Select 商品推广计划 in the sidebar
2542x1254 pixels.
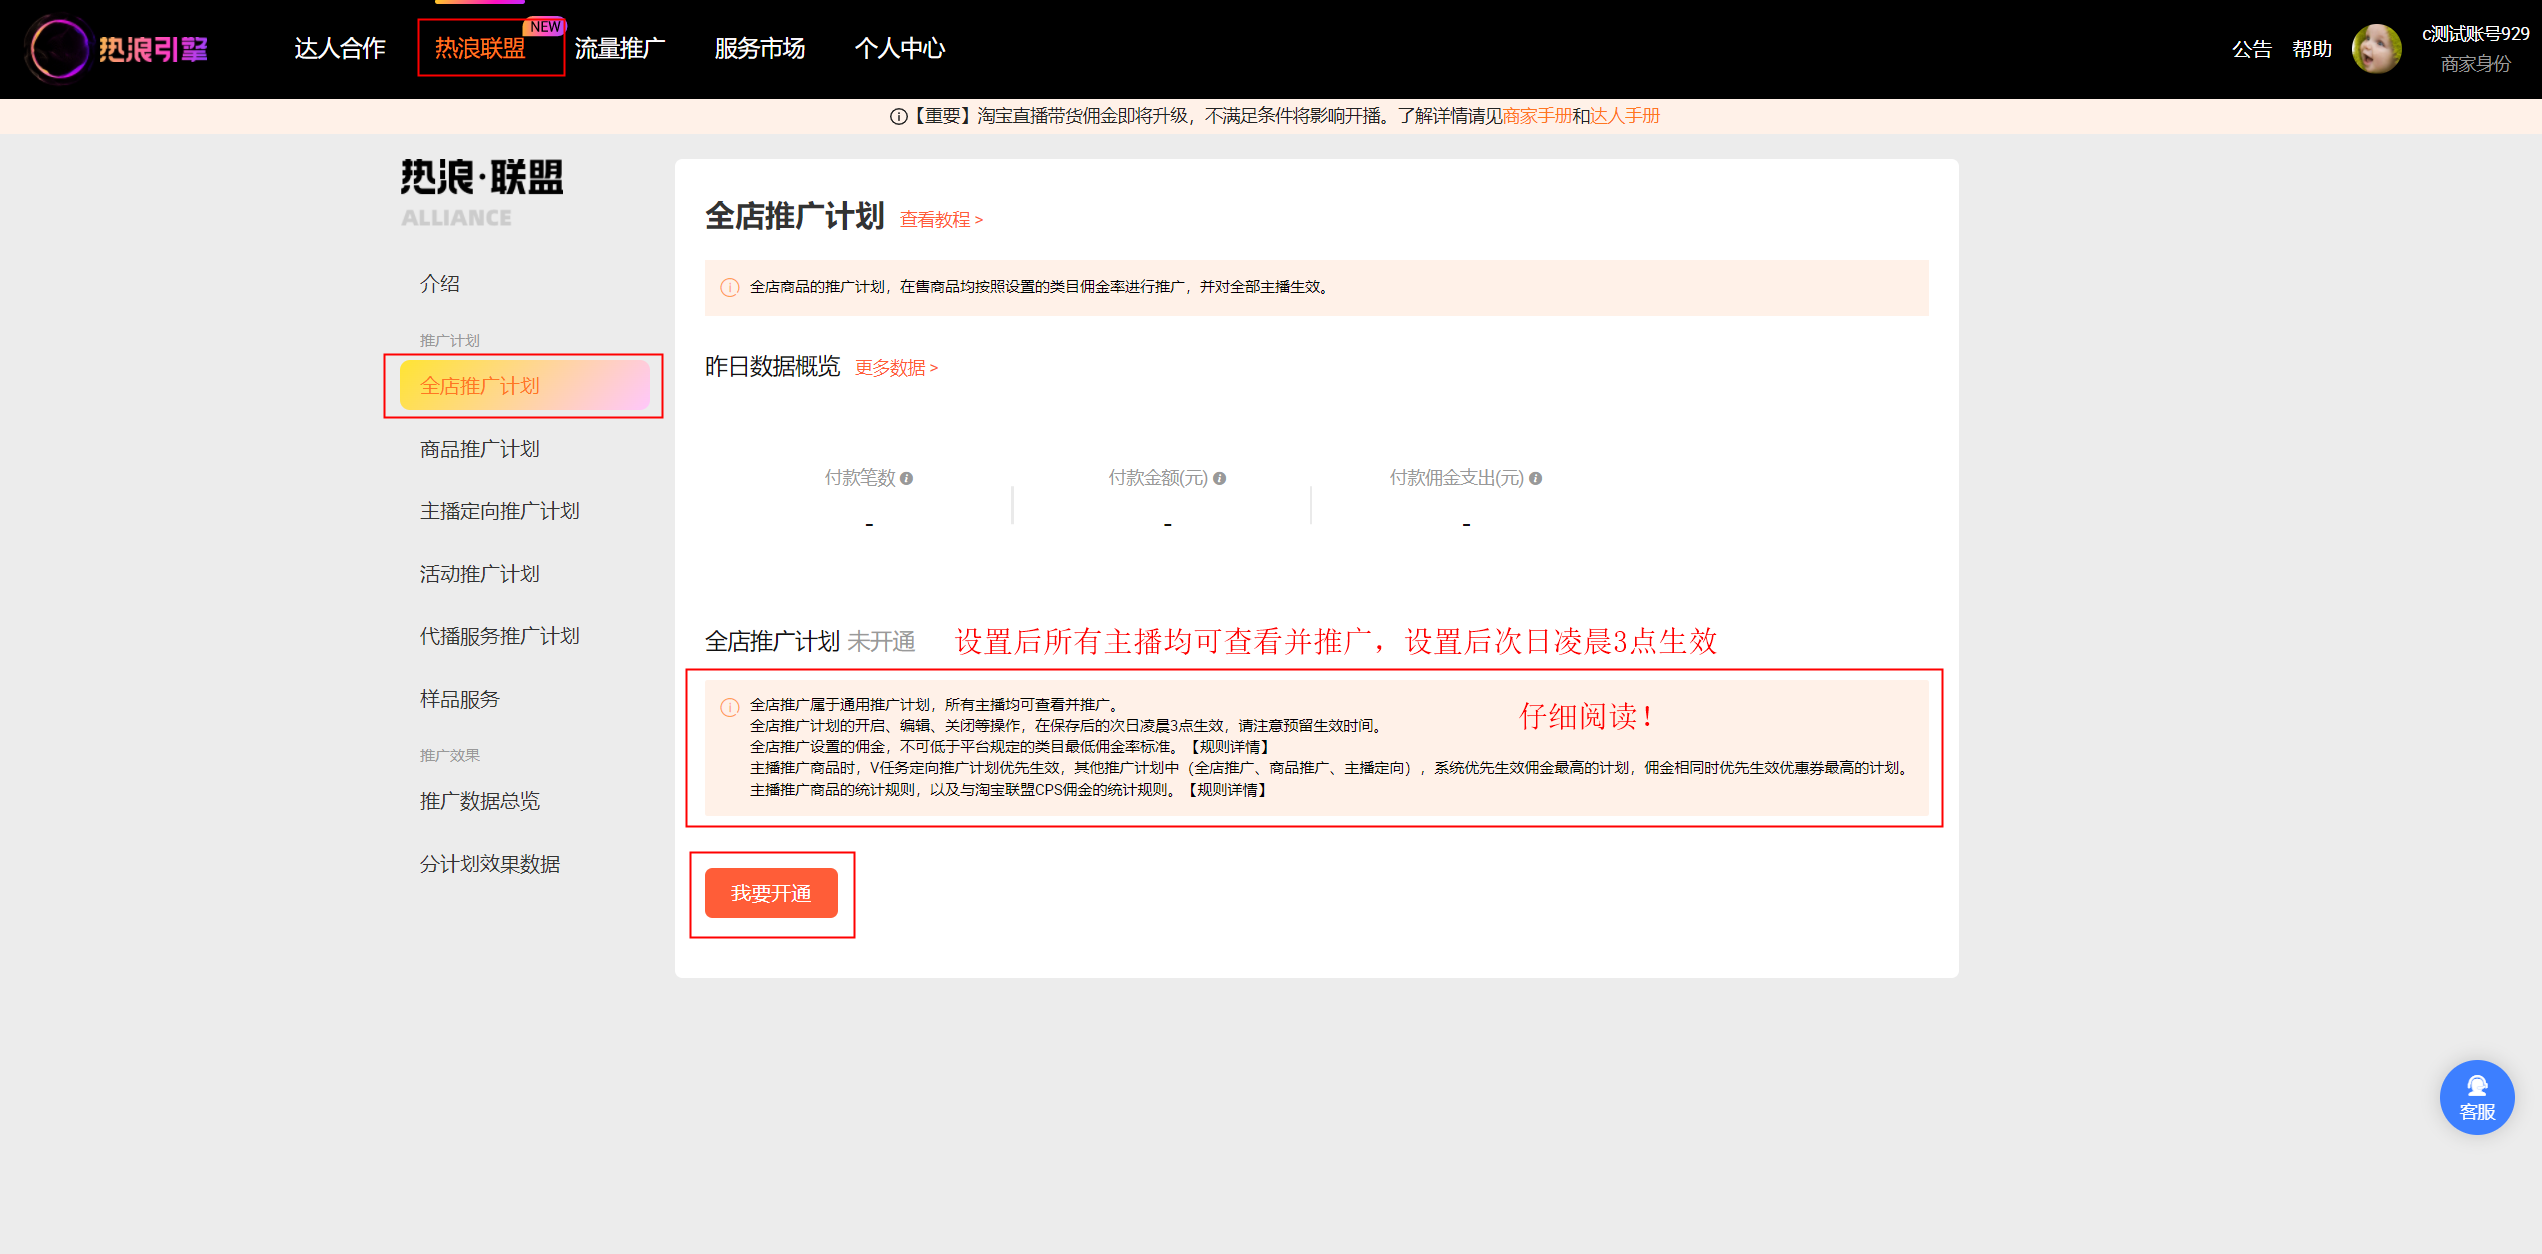[x=479, y=449]
